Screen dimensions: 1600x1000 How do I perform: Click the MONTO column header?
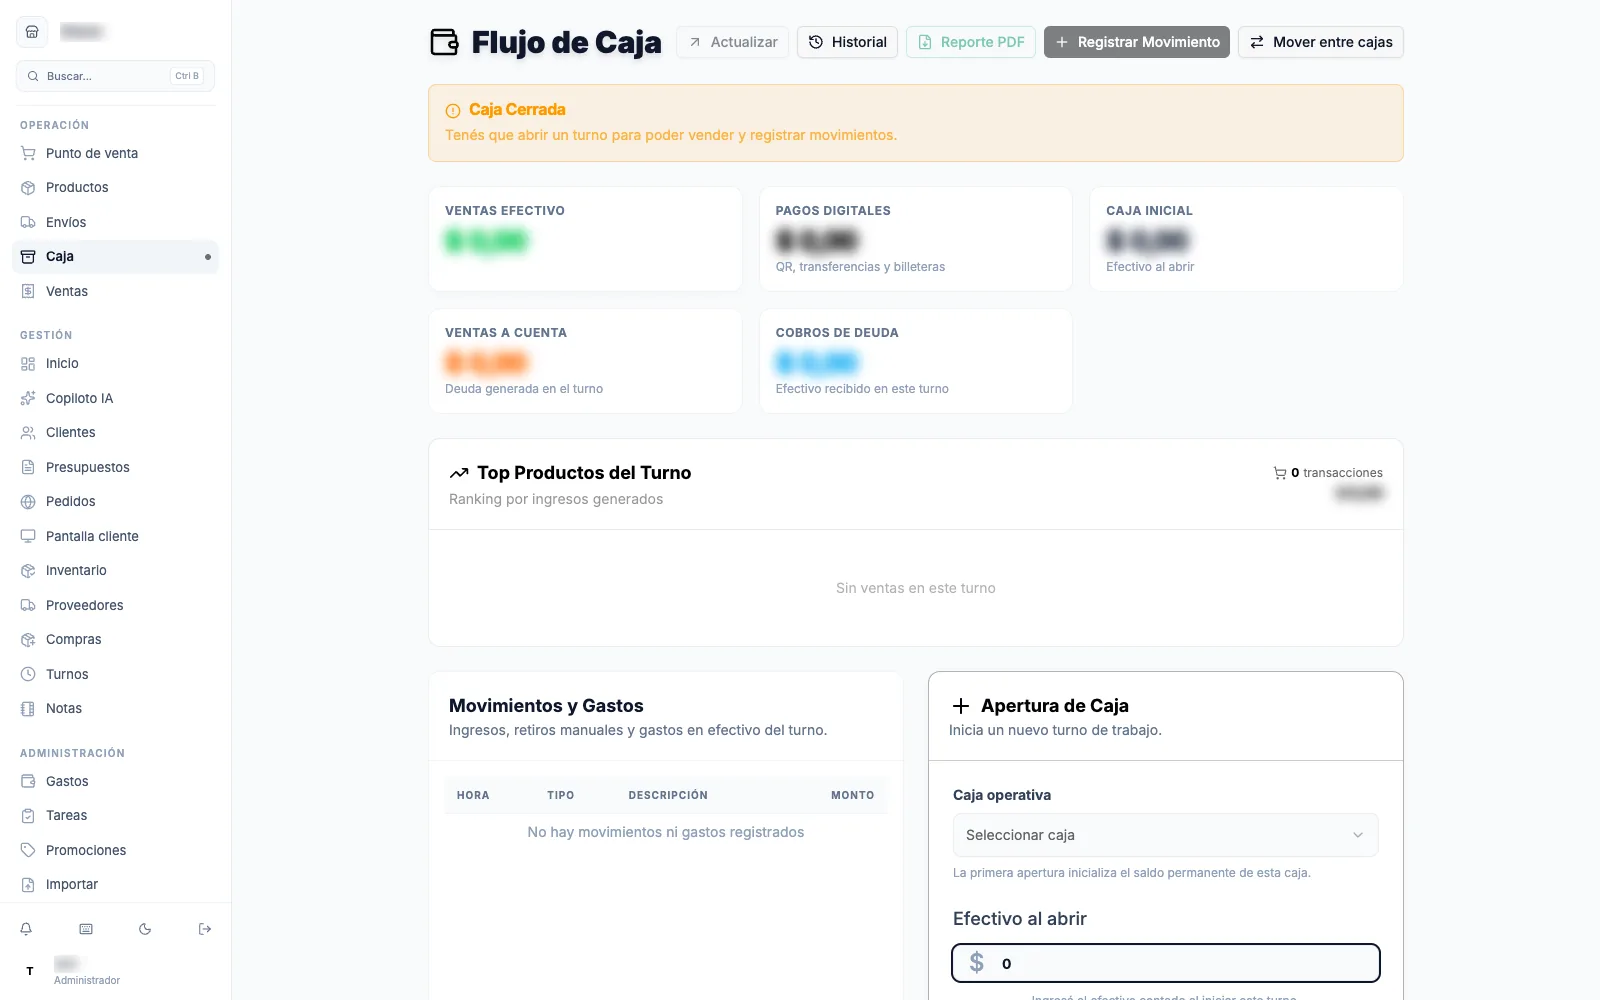pyautogui.click(x=853, y=796)
